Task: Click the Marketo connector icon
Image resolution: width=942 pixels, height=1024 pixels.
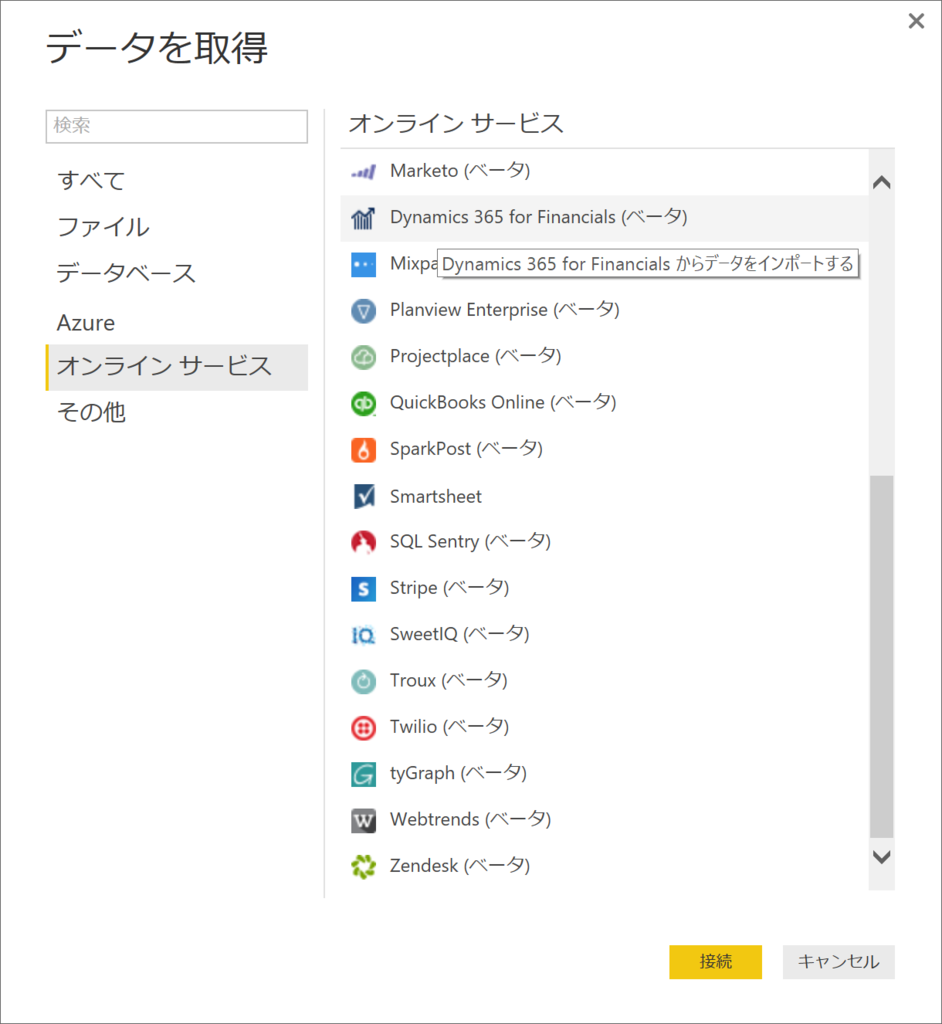Action: [363, 172]
